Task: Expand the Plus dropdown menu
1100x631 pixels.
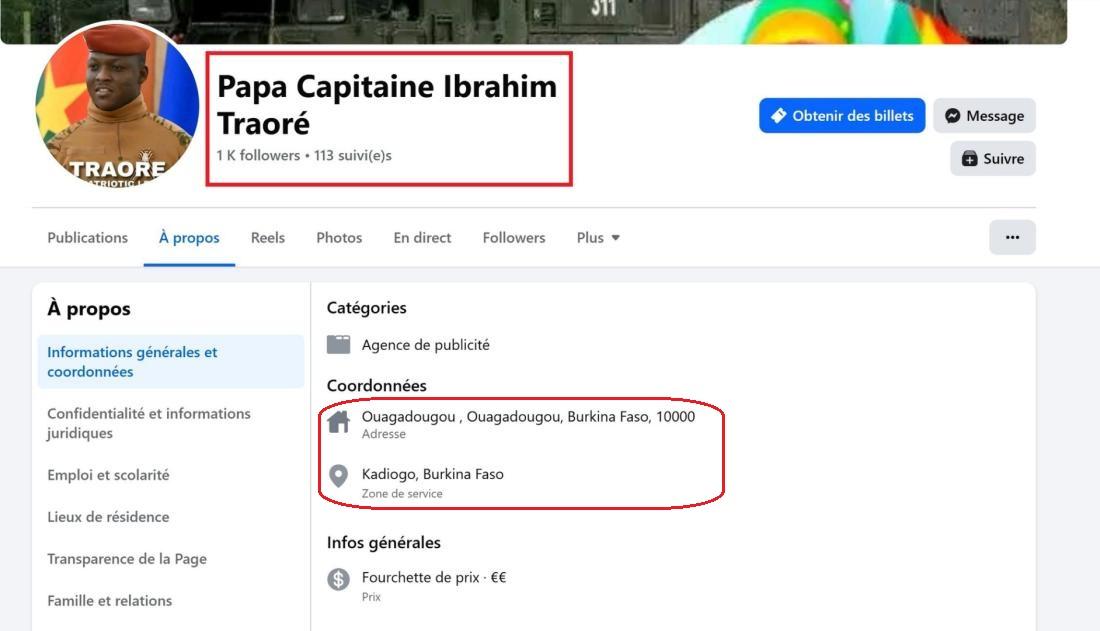Action: pyautogui.click(x=598, y=238)
